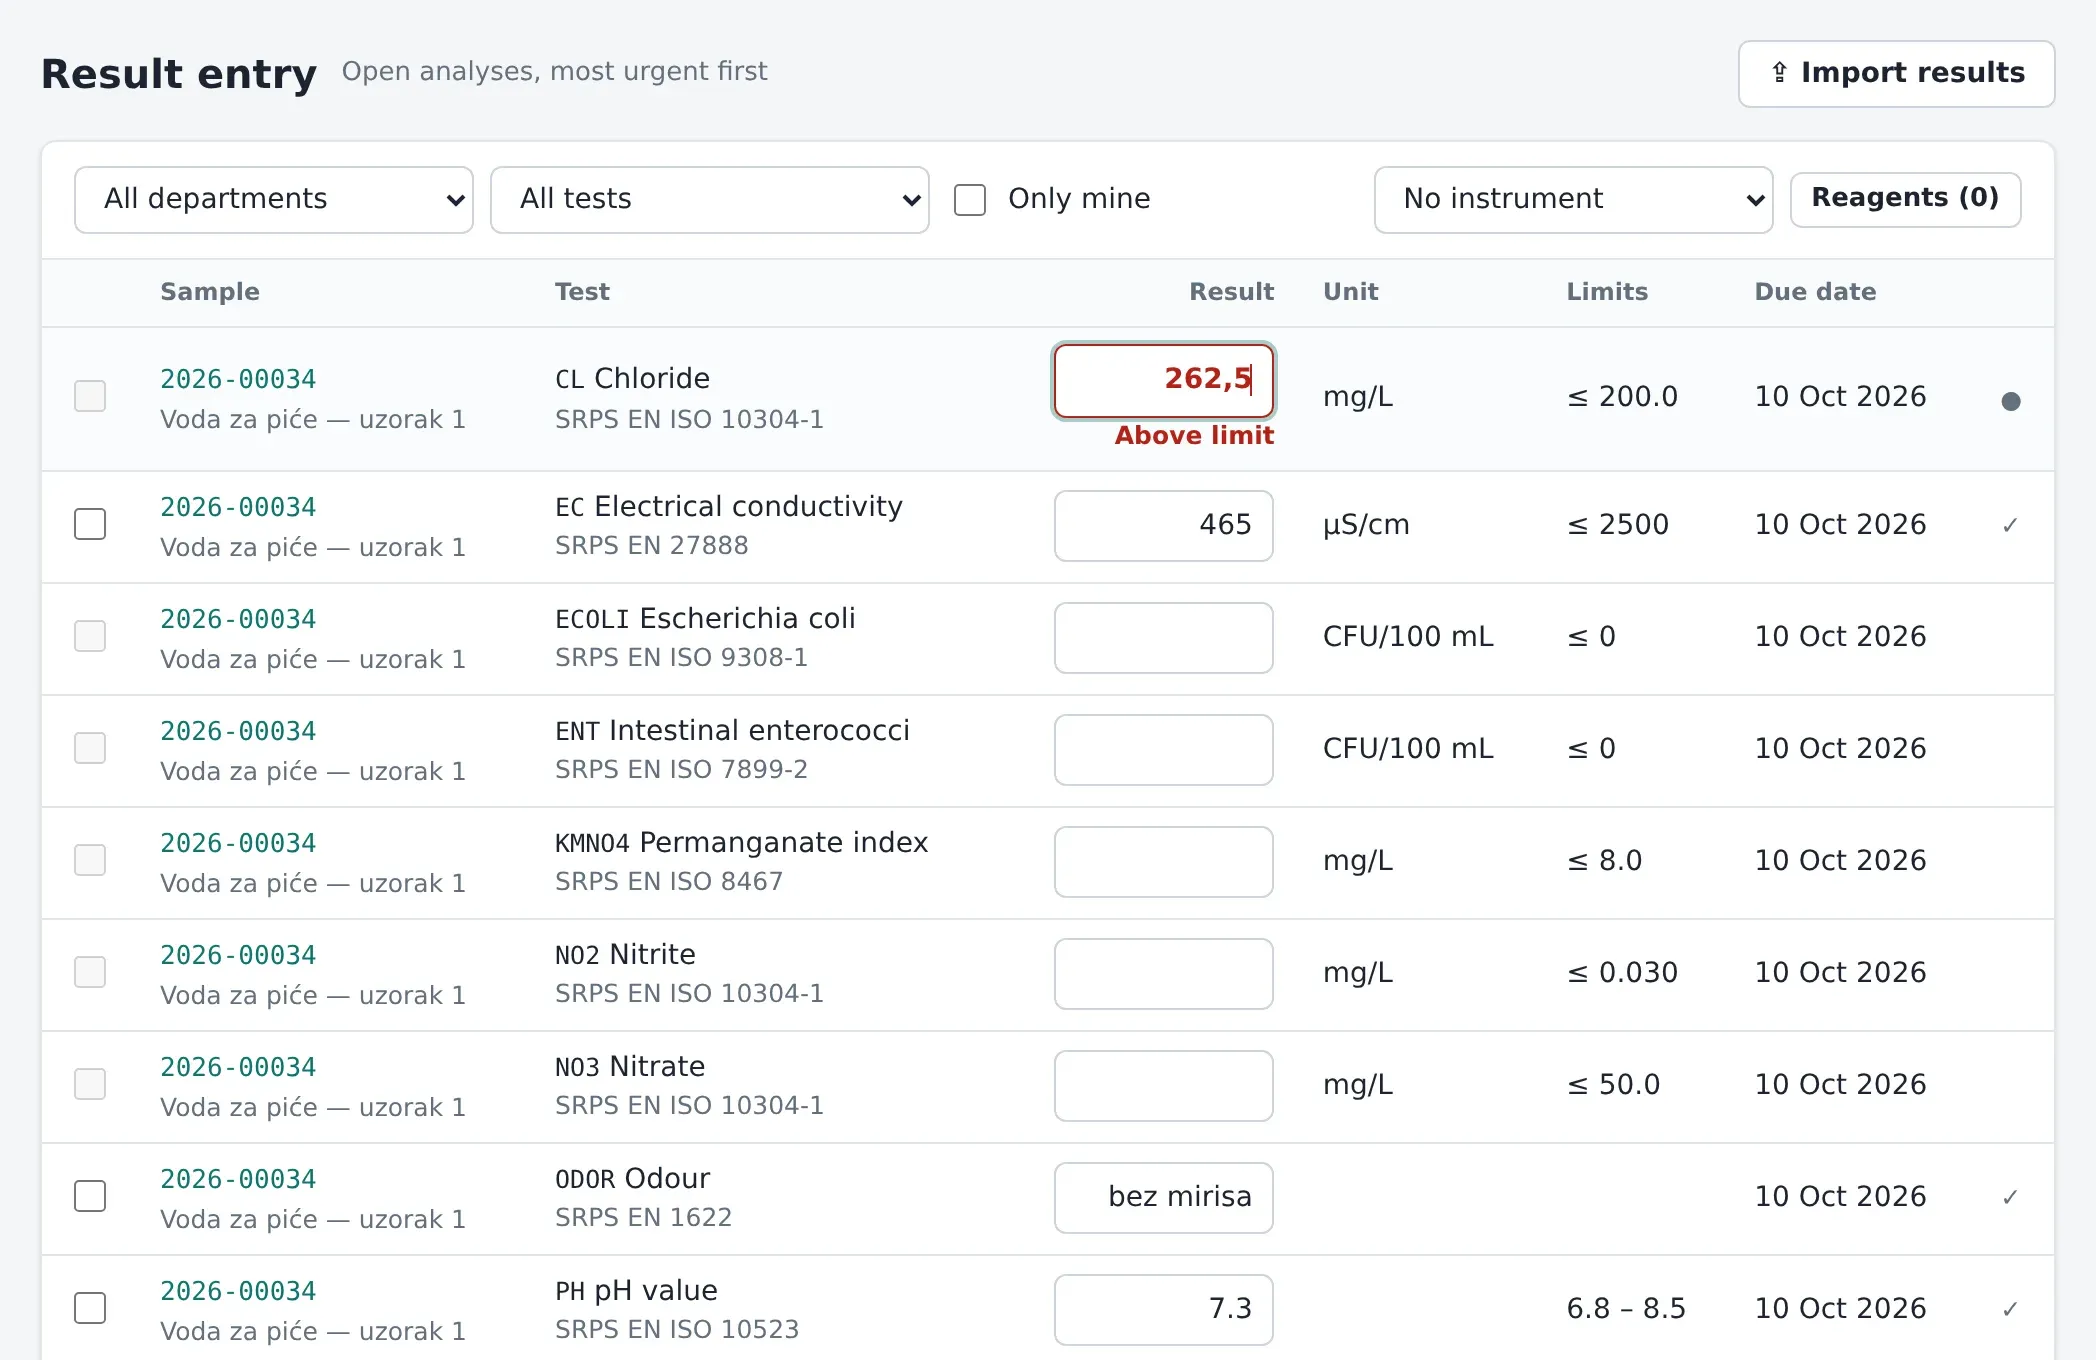Check the pH value row checkbox
This screenshot has width=2096, height=1360.
pyautogui.click(x=90, y=1308)
